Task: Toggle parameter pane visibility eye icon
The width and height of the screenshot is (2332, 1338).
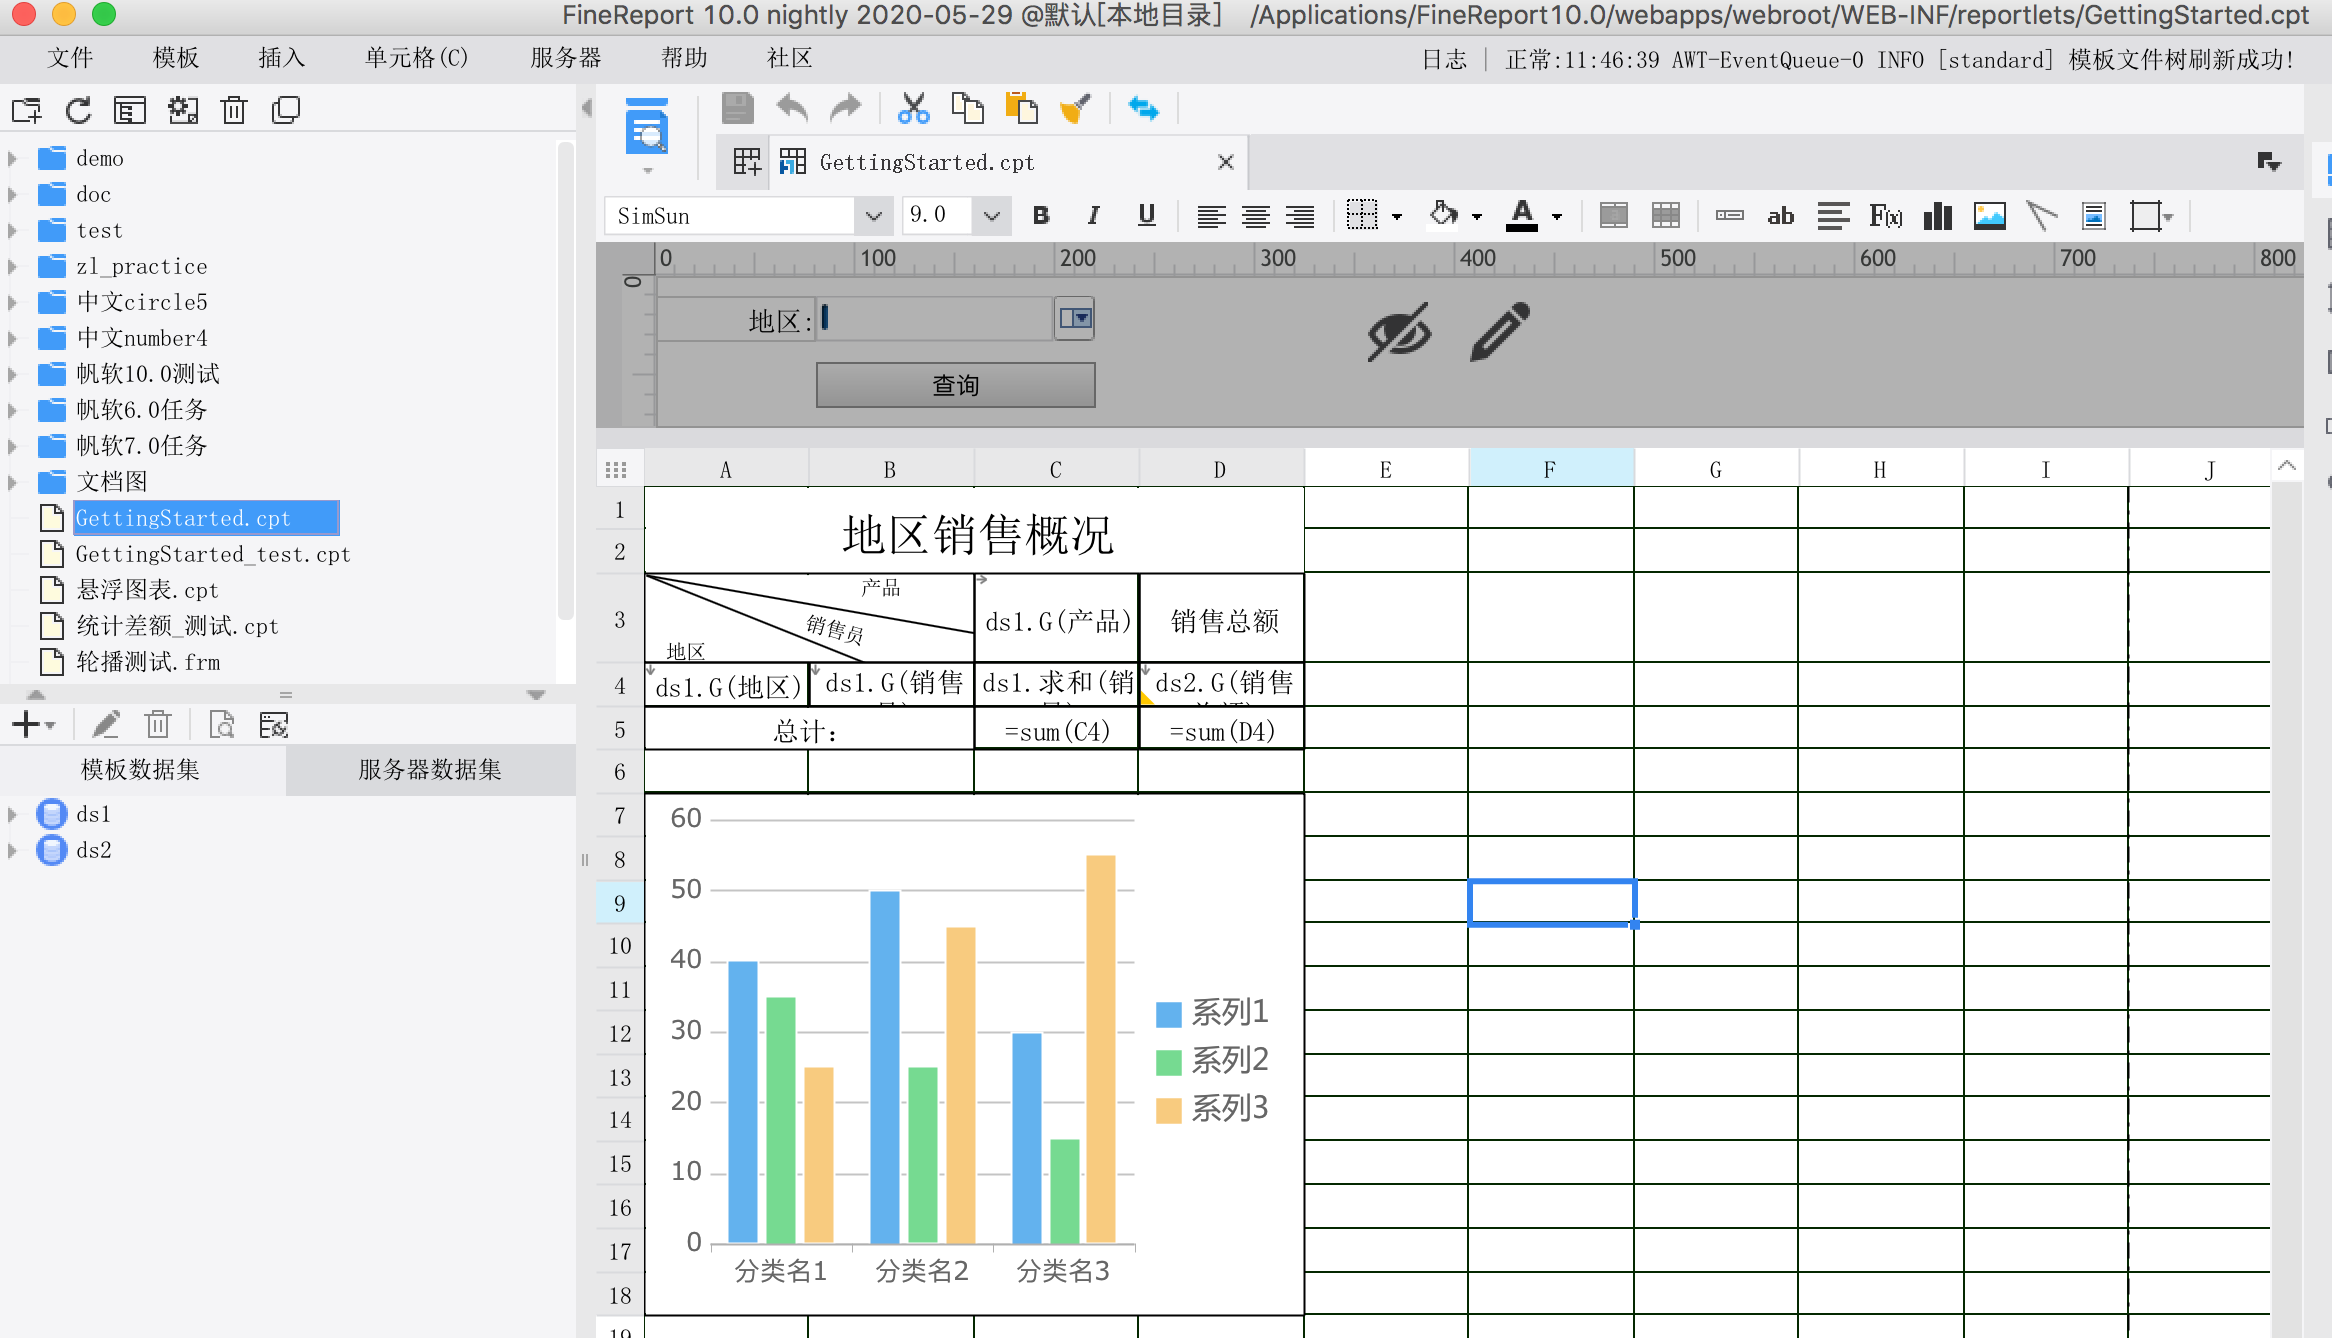Action: coord(1399,332)
